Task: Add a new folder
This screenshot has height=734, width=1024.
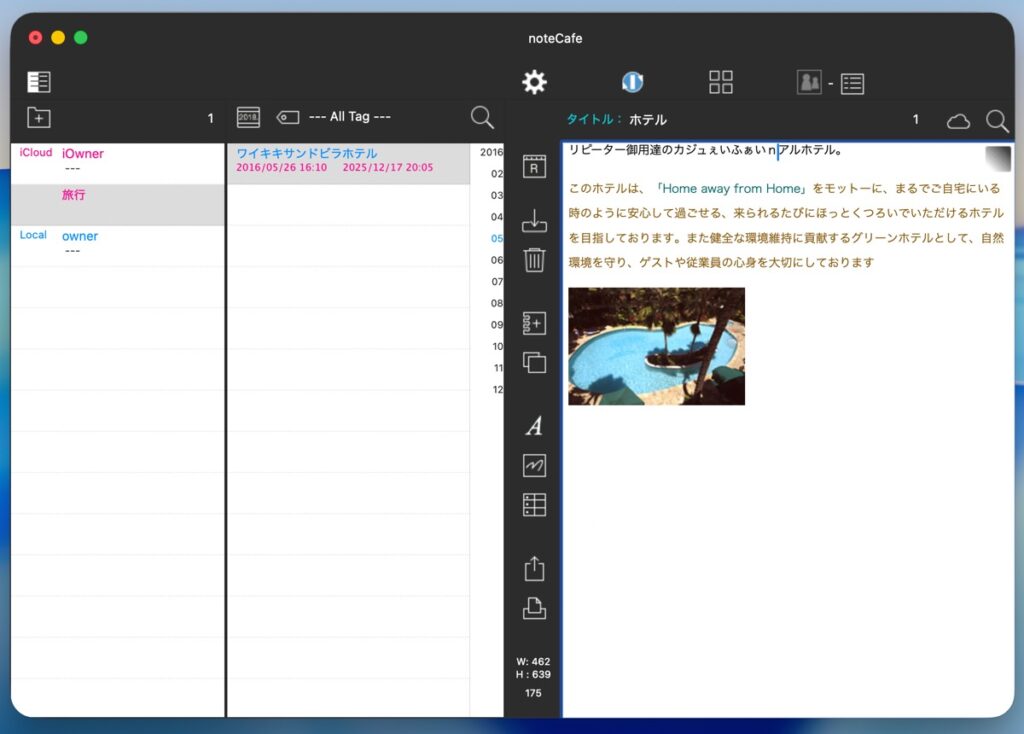Action: click(x=38, y=117)
